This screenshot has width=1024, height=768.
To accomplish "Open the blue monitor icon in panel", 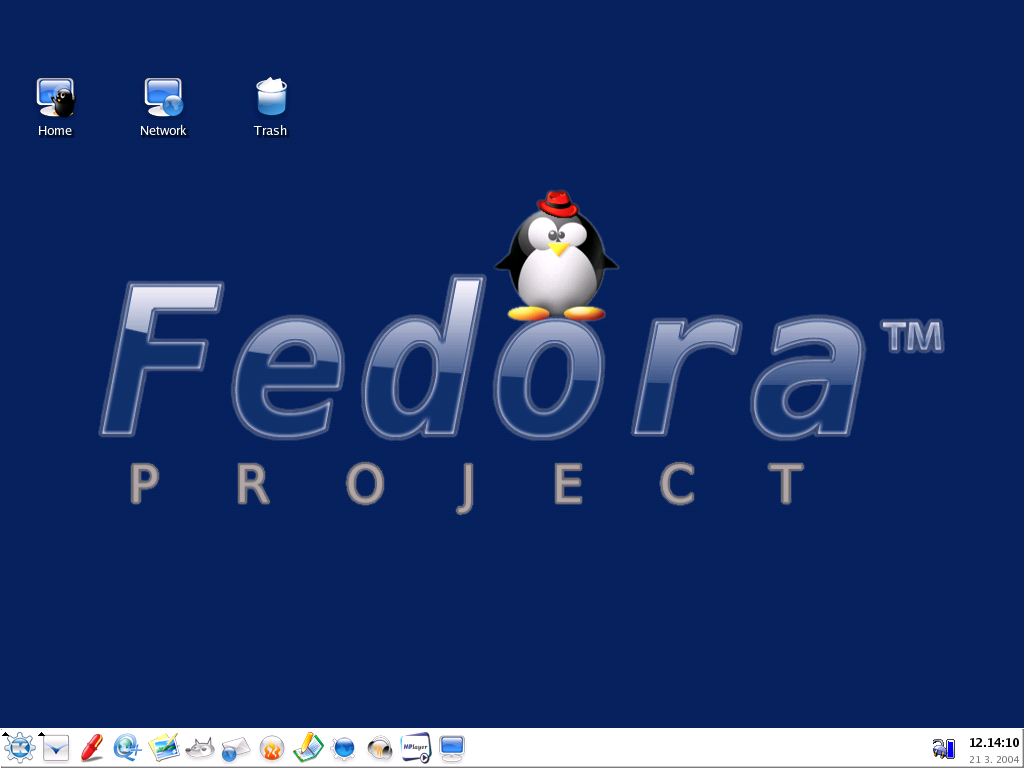I will click(x=452, y=748).
